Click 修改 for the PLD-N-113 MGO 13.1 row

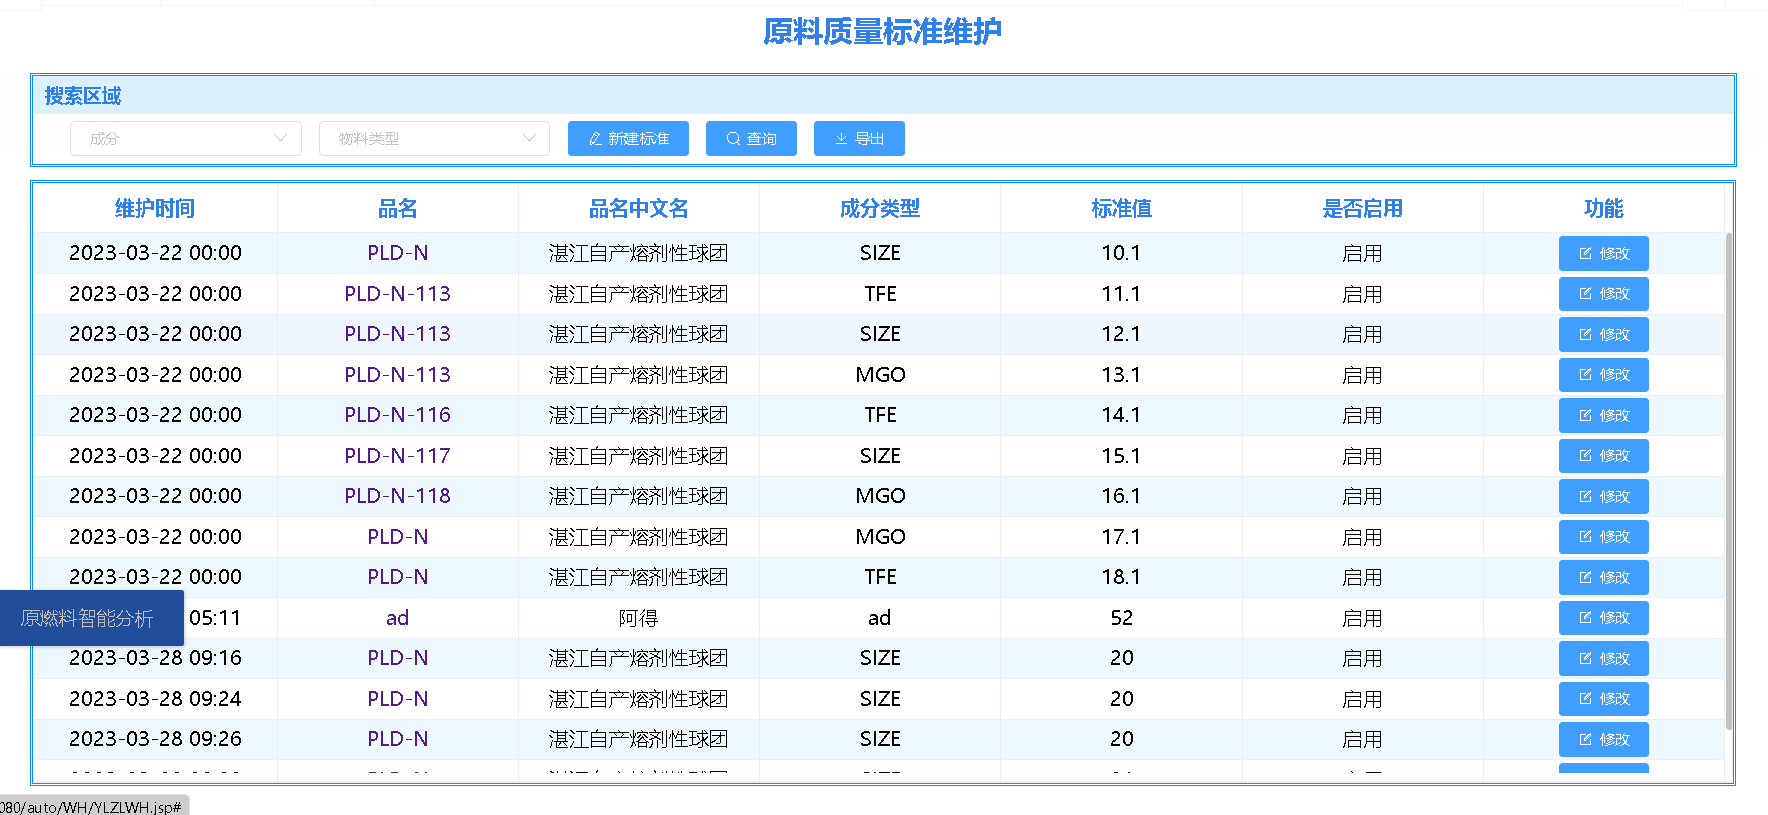[x=1603, y=375]
